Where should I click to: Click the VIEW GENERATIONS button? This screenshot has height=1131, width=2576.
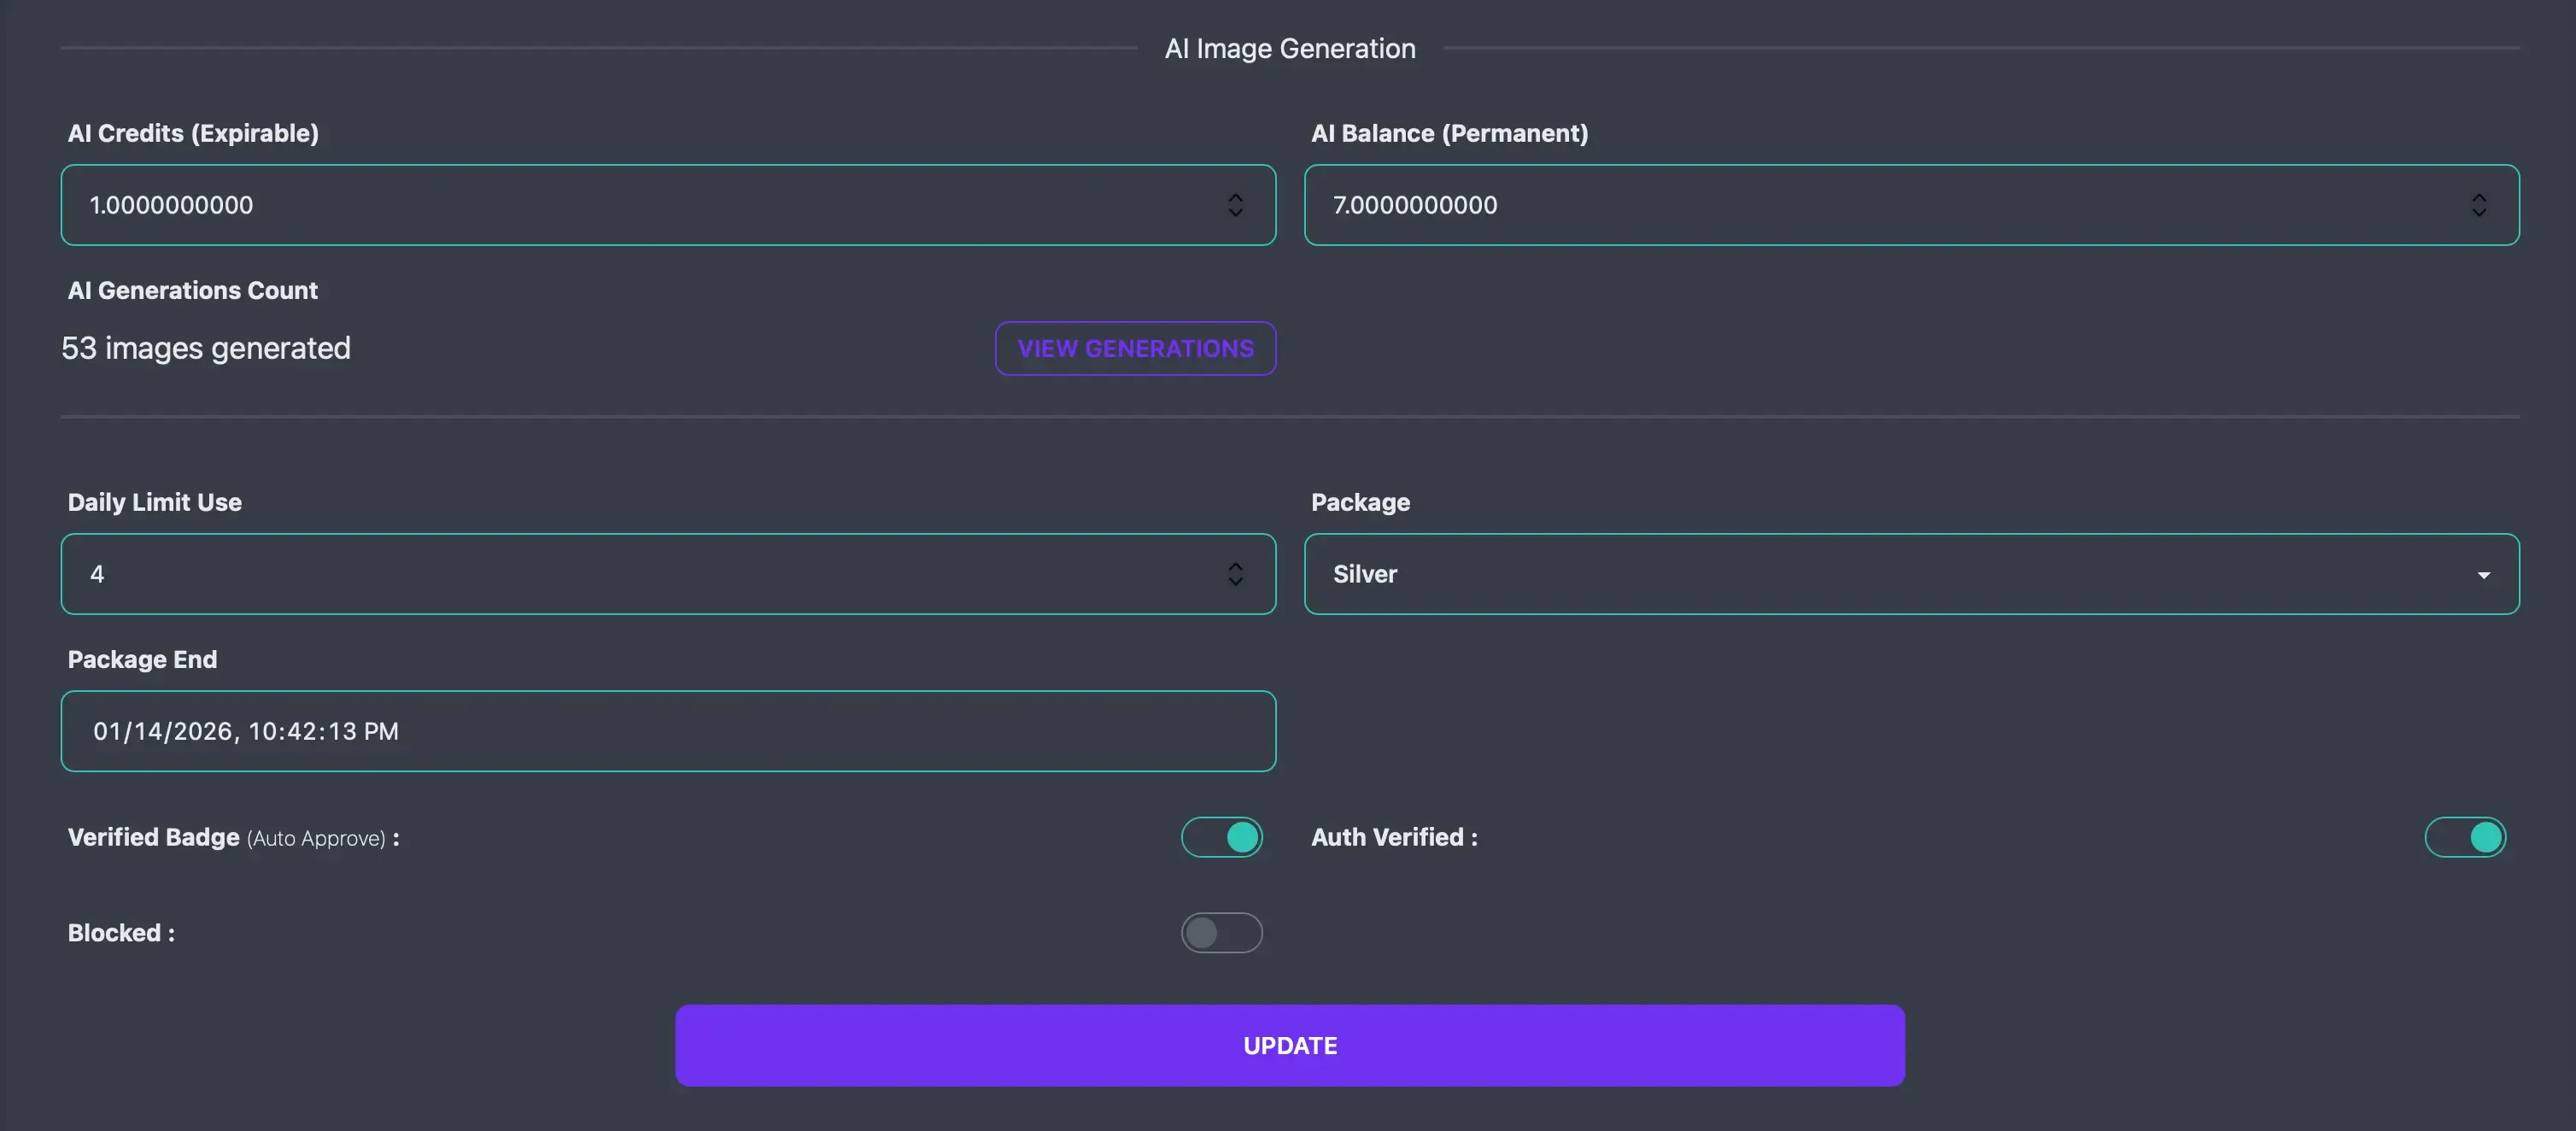tap(1135, 348)
